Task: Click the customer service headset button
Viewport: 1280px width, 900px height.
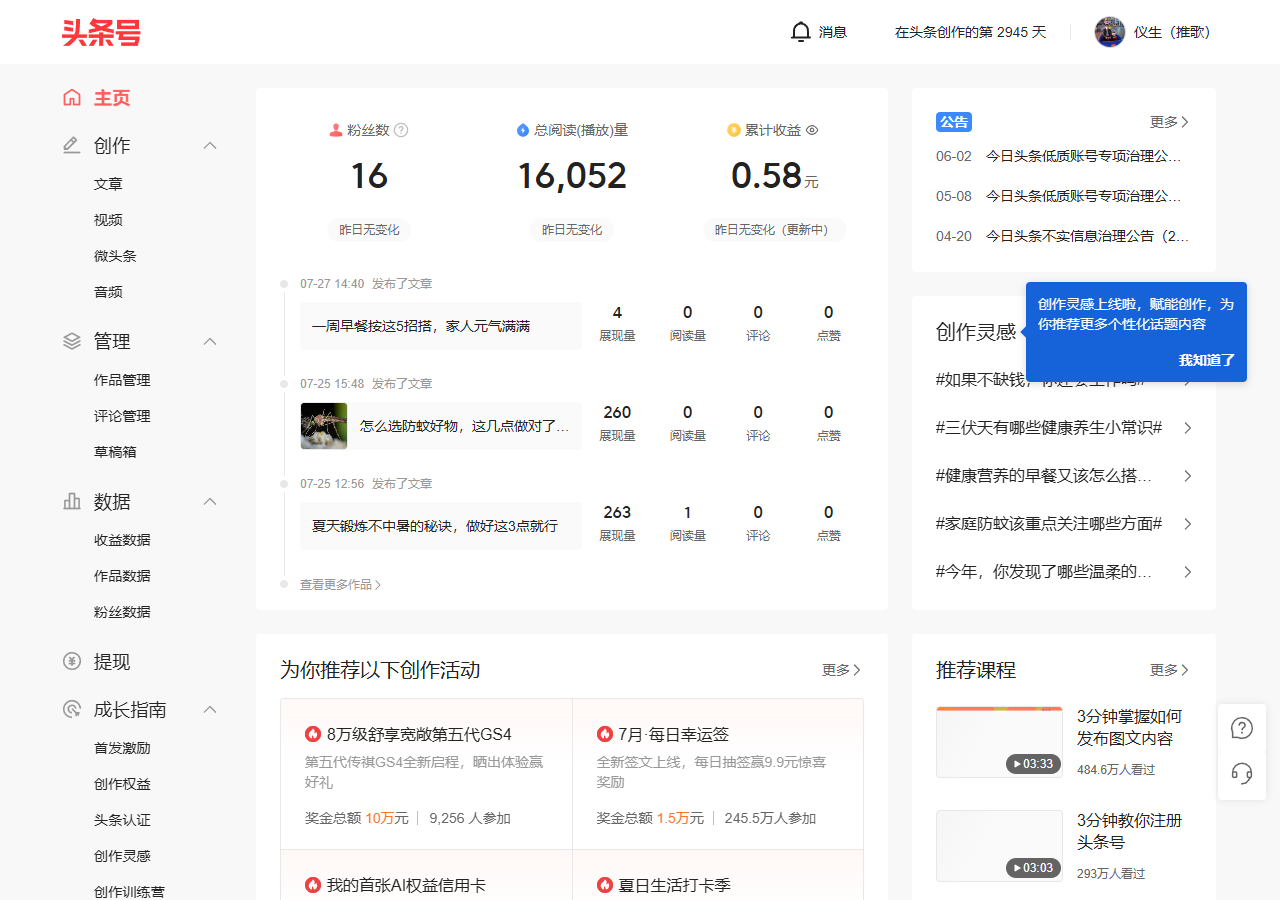Action: [1242, 773]
